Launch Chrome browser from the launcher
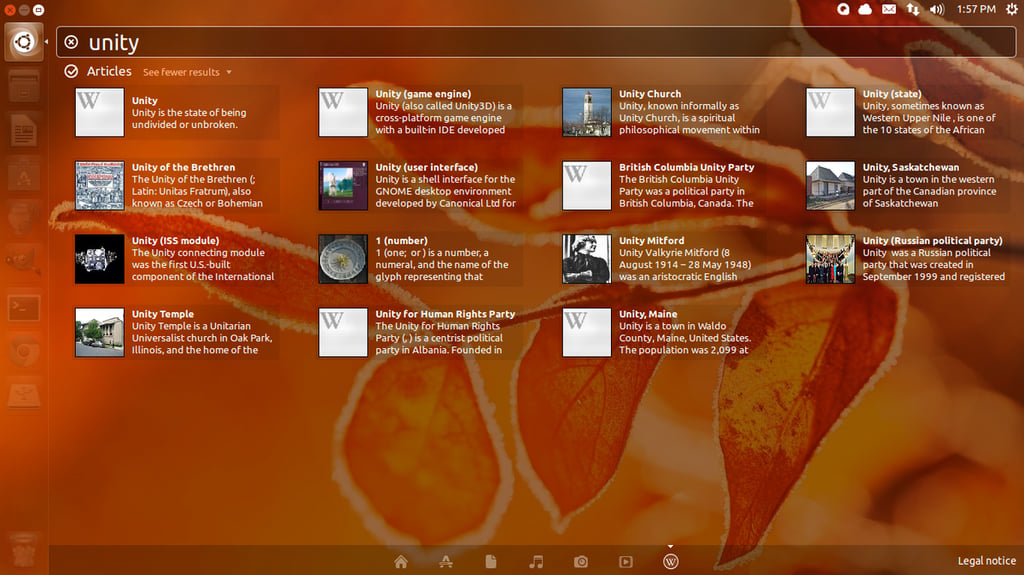Screen dimensions: 1024x575 tap(24, 352)
